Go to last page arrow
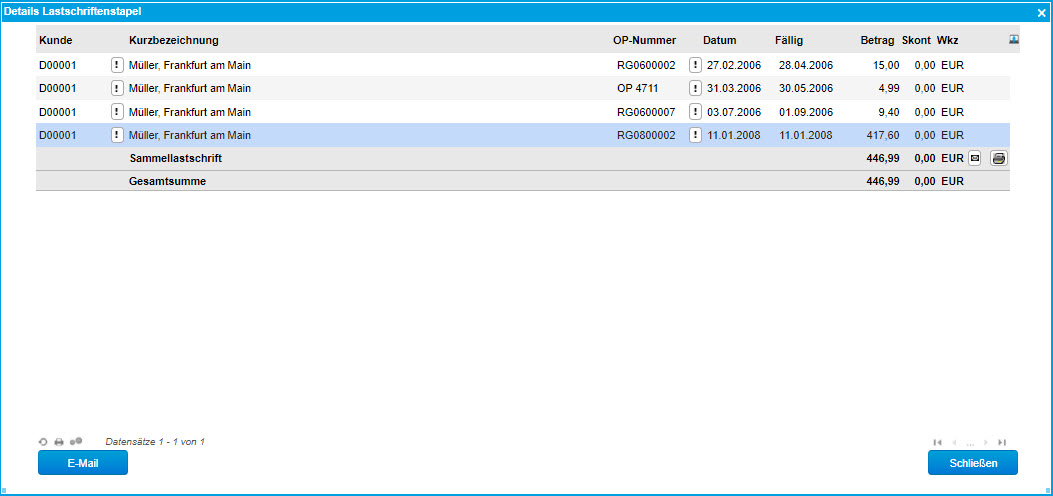 pyautogui.click(x=1002, y=442)
